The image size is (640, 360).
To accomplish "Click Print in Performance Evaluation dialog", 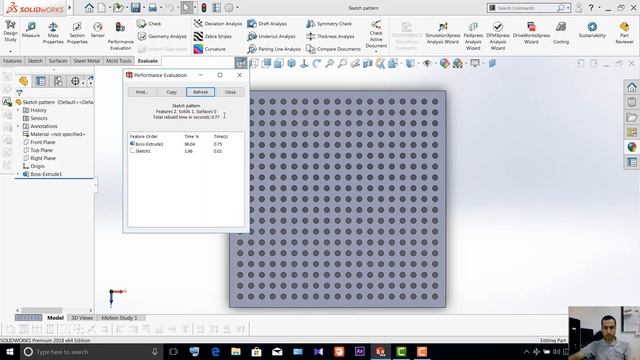I will (142, 92).
